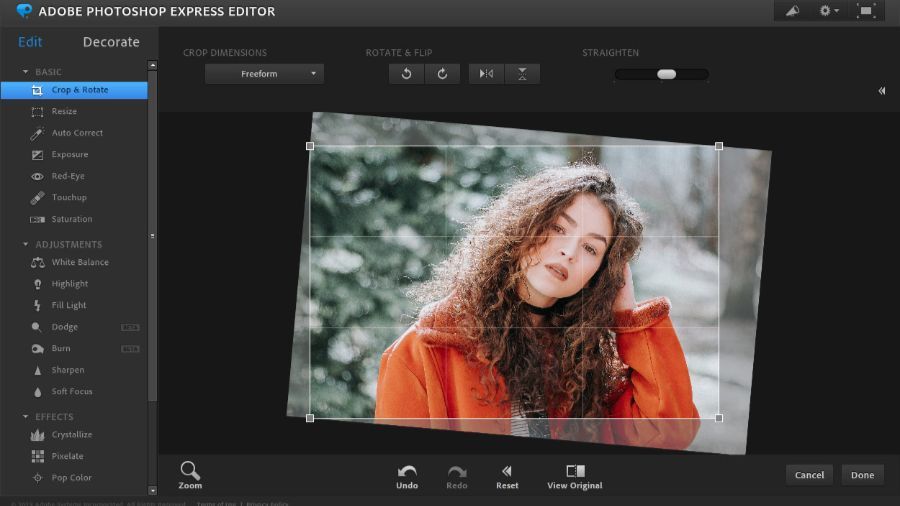The height and width of the screenshot is (506, 900).
Task: Select the Red-Eye tool
Action: (x=69, y=176)
